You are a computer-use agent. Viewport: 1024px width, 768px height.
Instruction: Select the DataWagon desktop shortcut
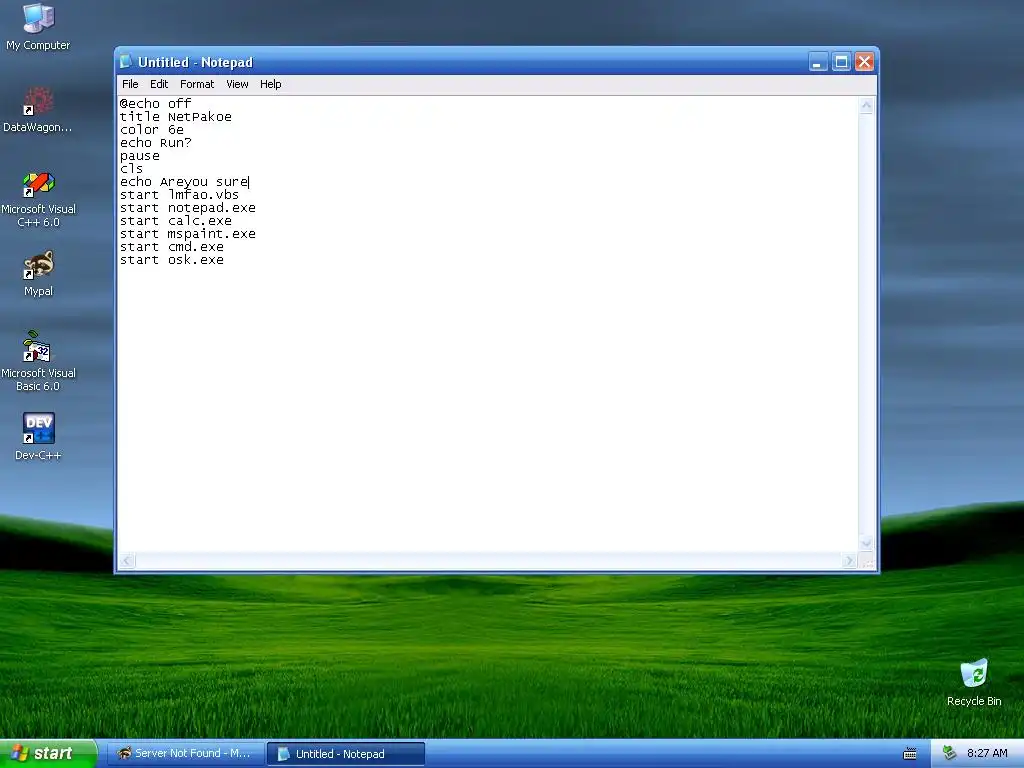click(38, 109)
